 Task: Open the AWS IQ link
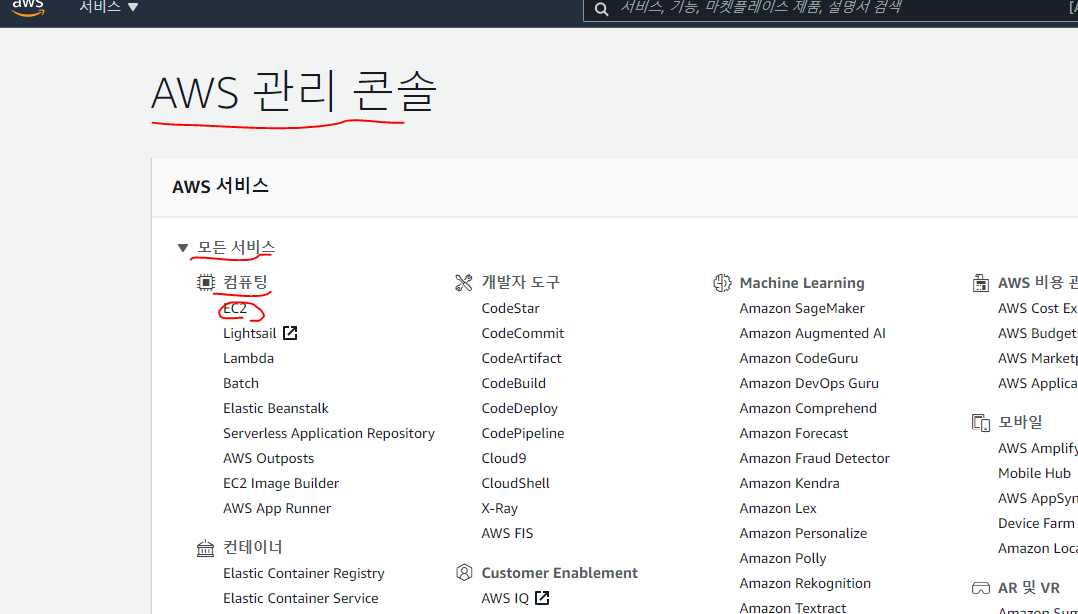point(505,598)
